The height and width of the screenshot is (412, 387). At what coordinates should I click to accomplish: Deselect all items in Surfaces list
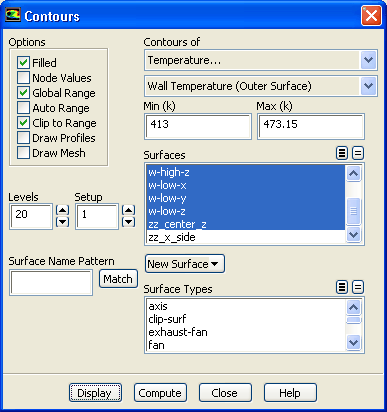(x=358, y=153)
